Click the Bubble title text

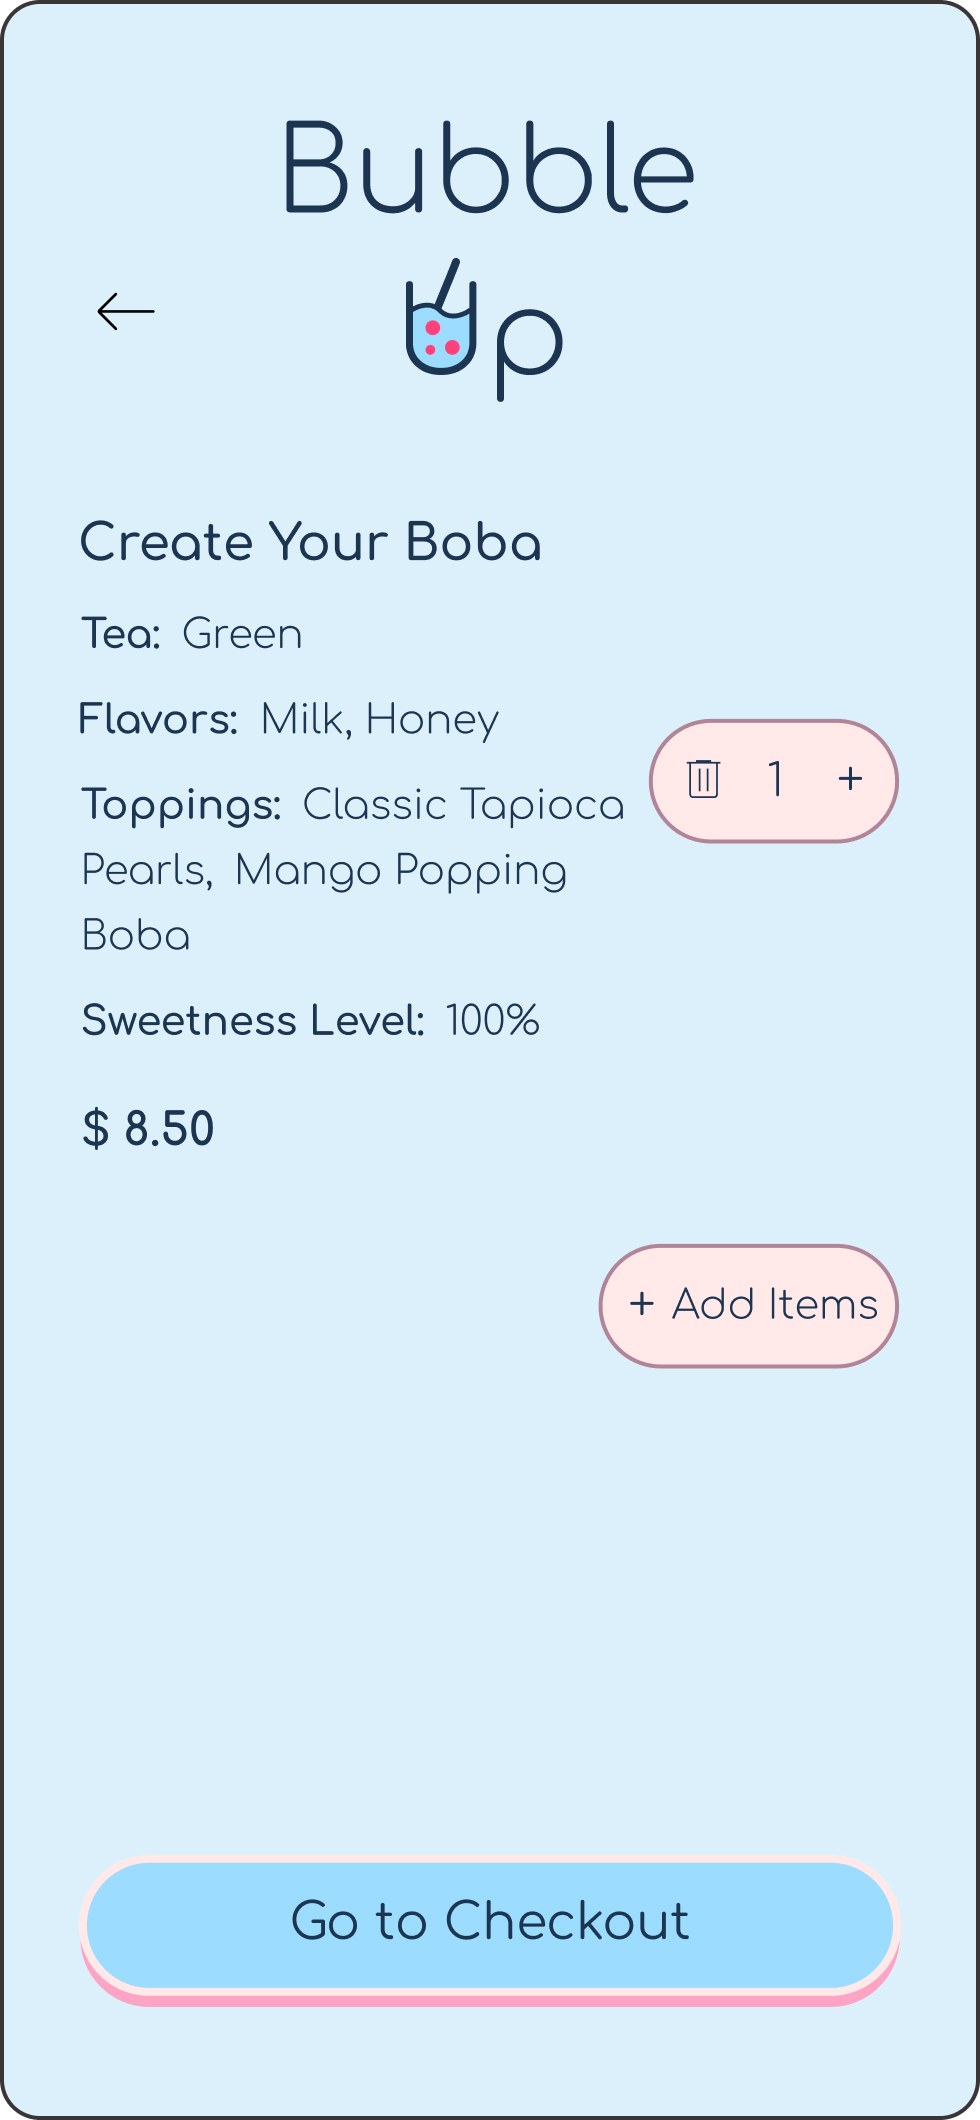489,168
